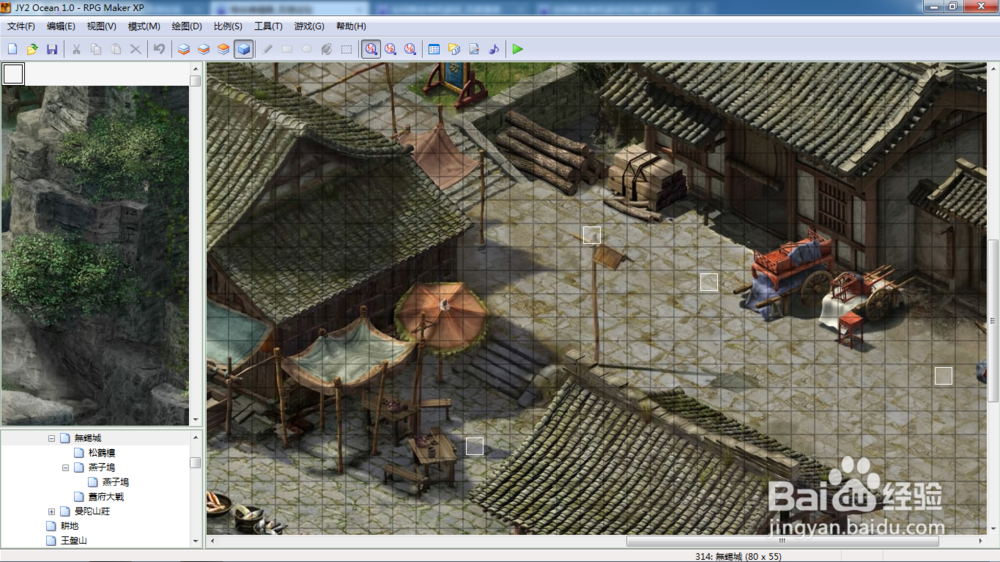
Task: Select the Ellipse drawing tool
Action: tap(307, 49)
